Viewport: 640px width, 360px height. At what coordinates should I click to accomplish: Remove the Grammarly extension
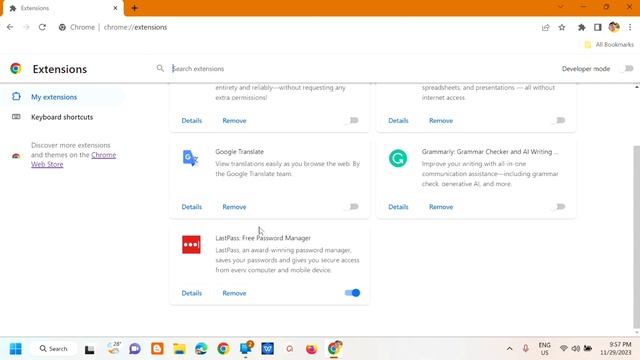coord(441,207)
